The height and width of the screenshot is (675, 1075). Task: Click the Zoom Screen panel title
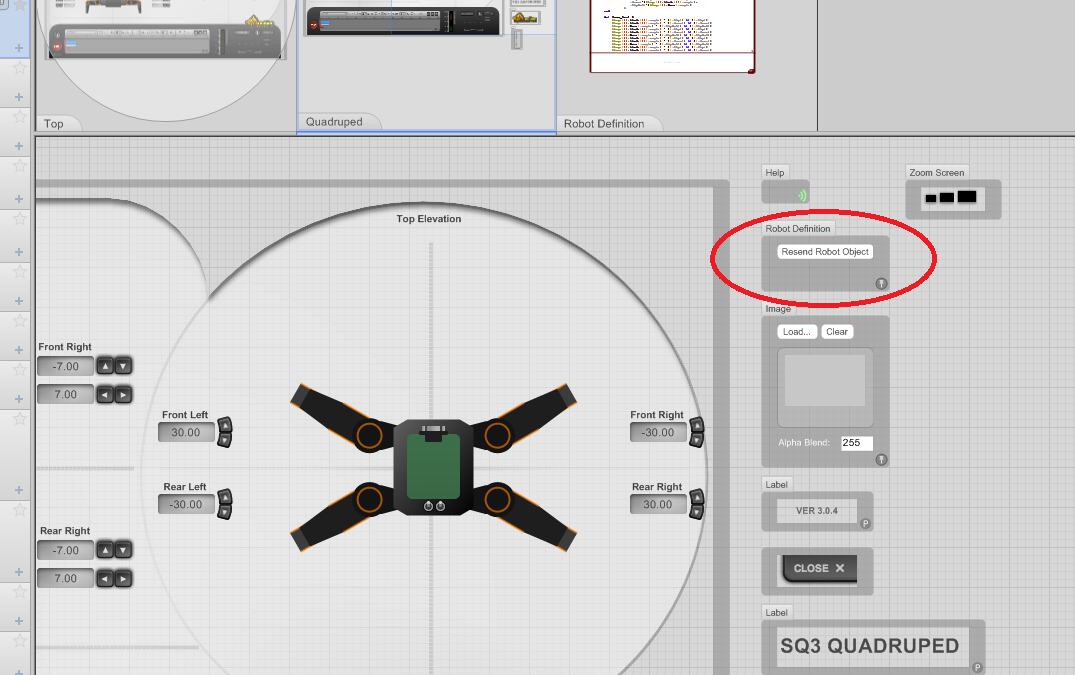point(937,173)
